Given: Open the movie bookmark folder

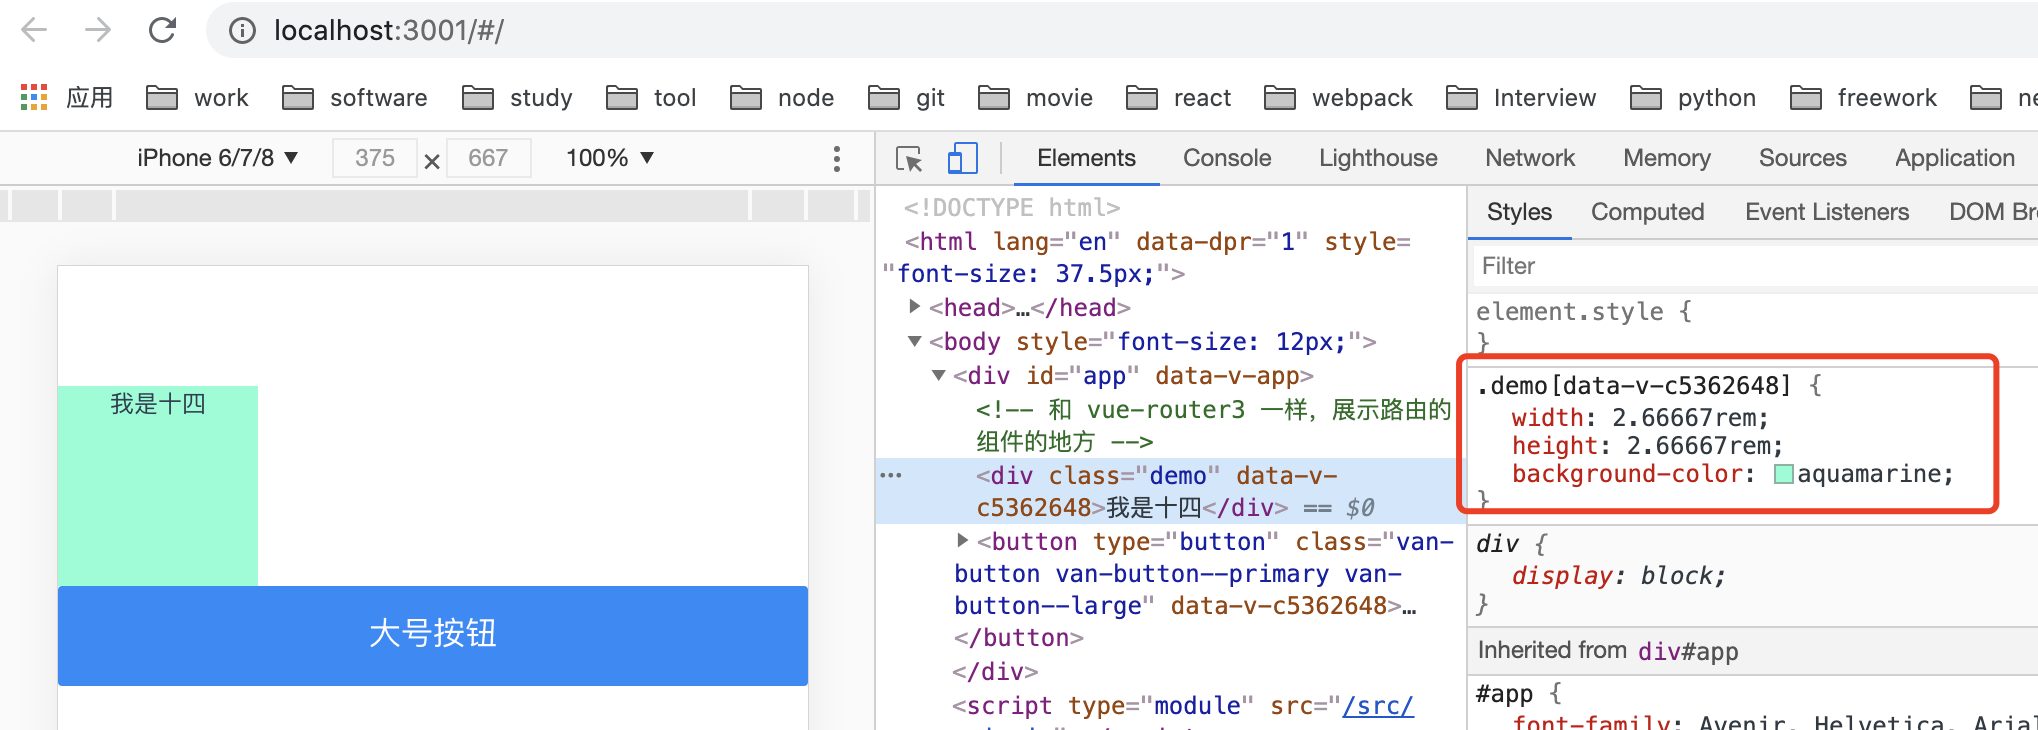Looking at the screenshot, I should pos(1035,97).
